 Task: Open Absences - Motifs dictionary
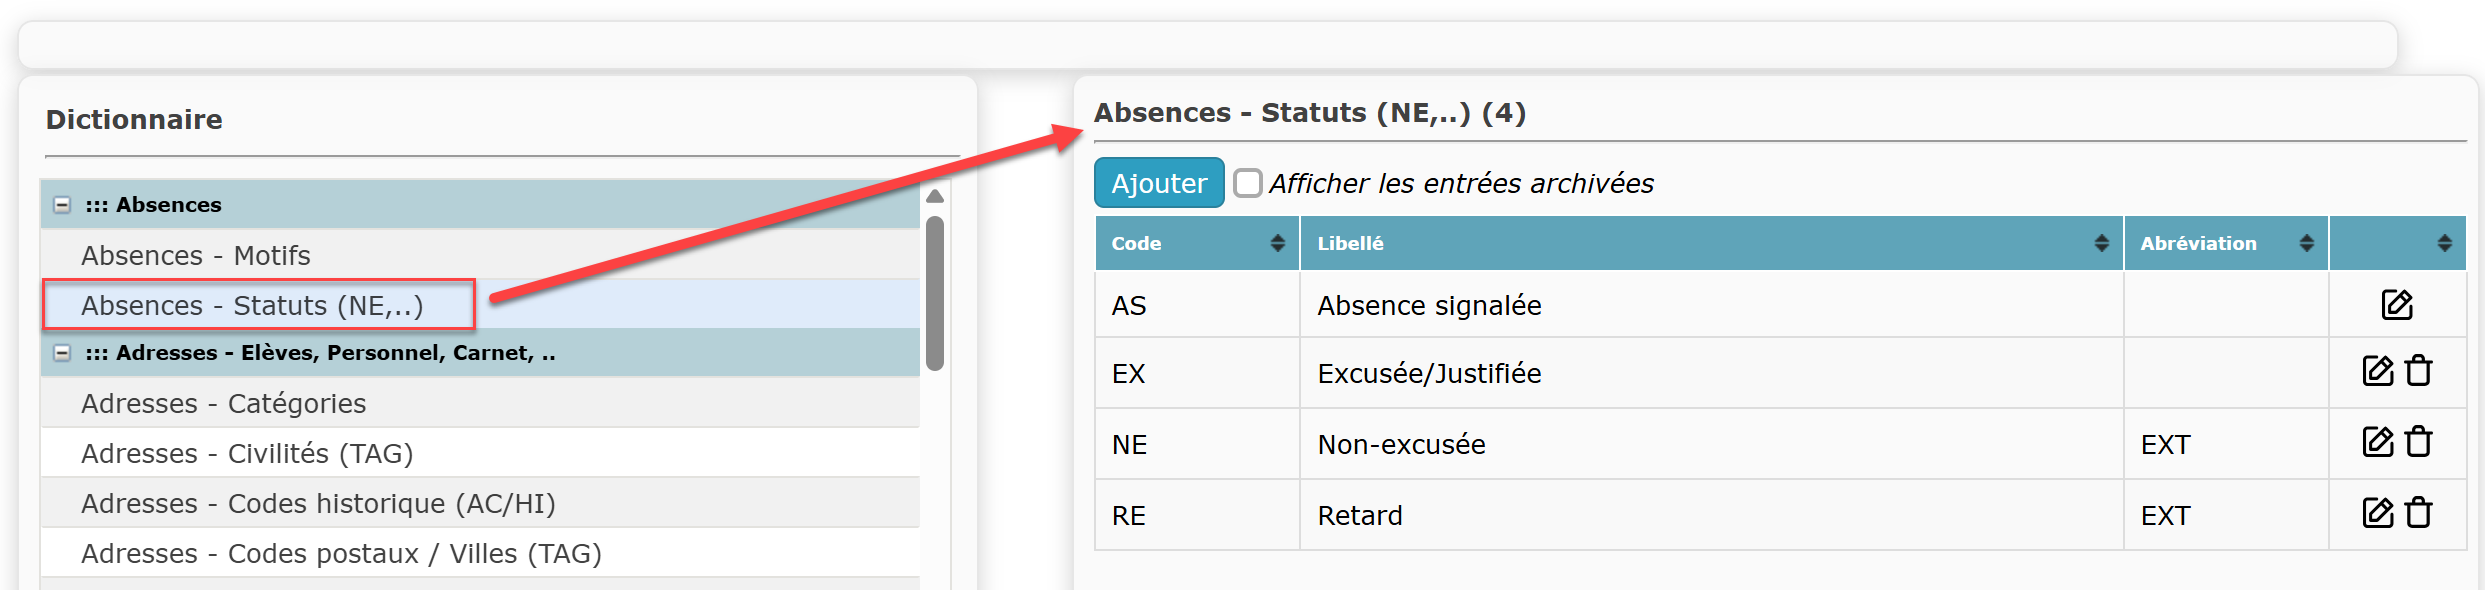coord(196,255)
